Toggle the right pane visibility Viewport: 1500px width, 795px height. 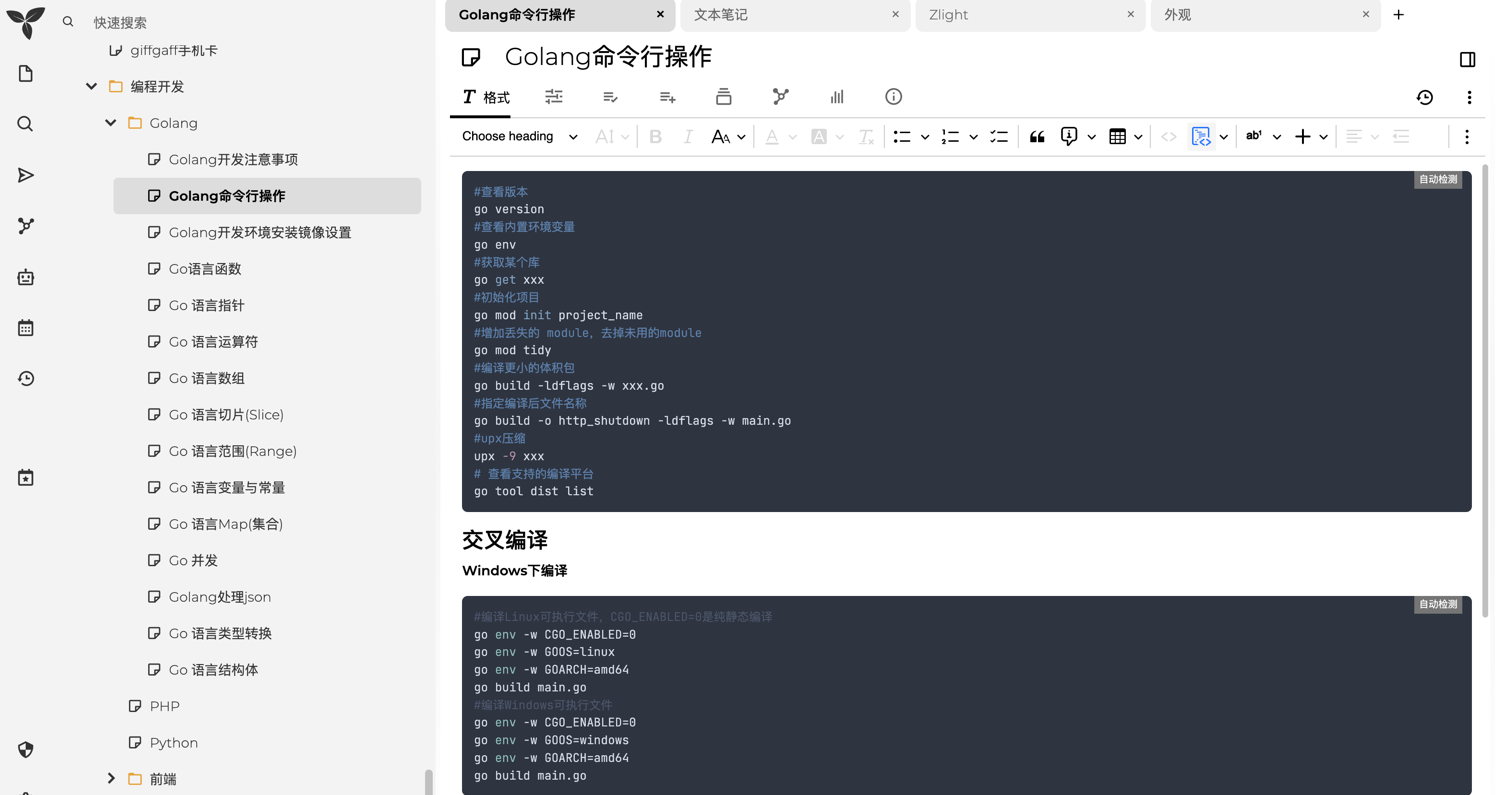pyautogui.click(x=1467, y=60)
